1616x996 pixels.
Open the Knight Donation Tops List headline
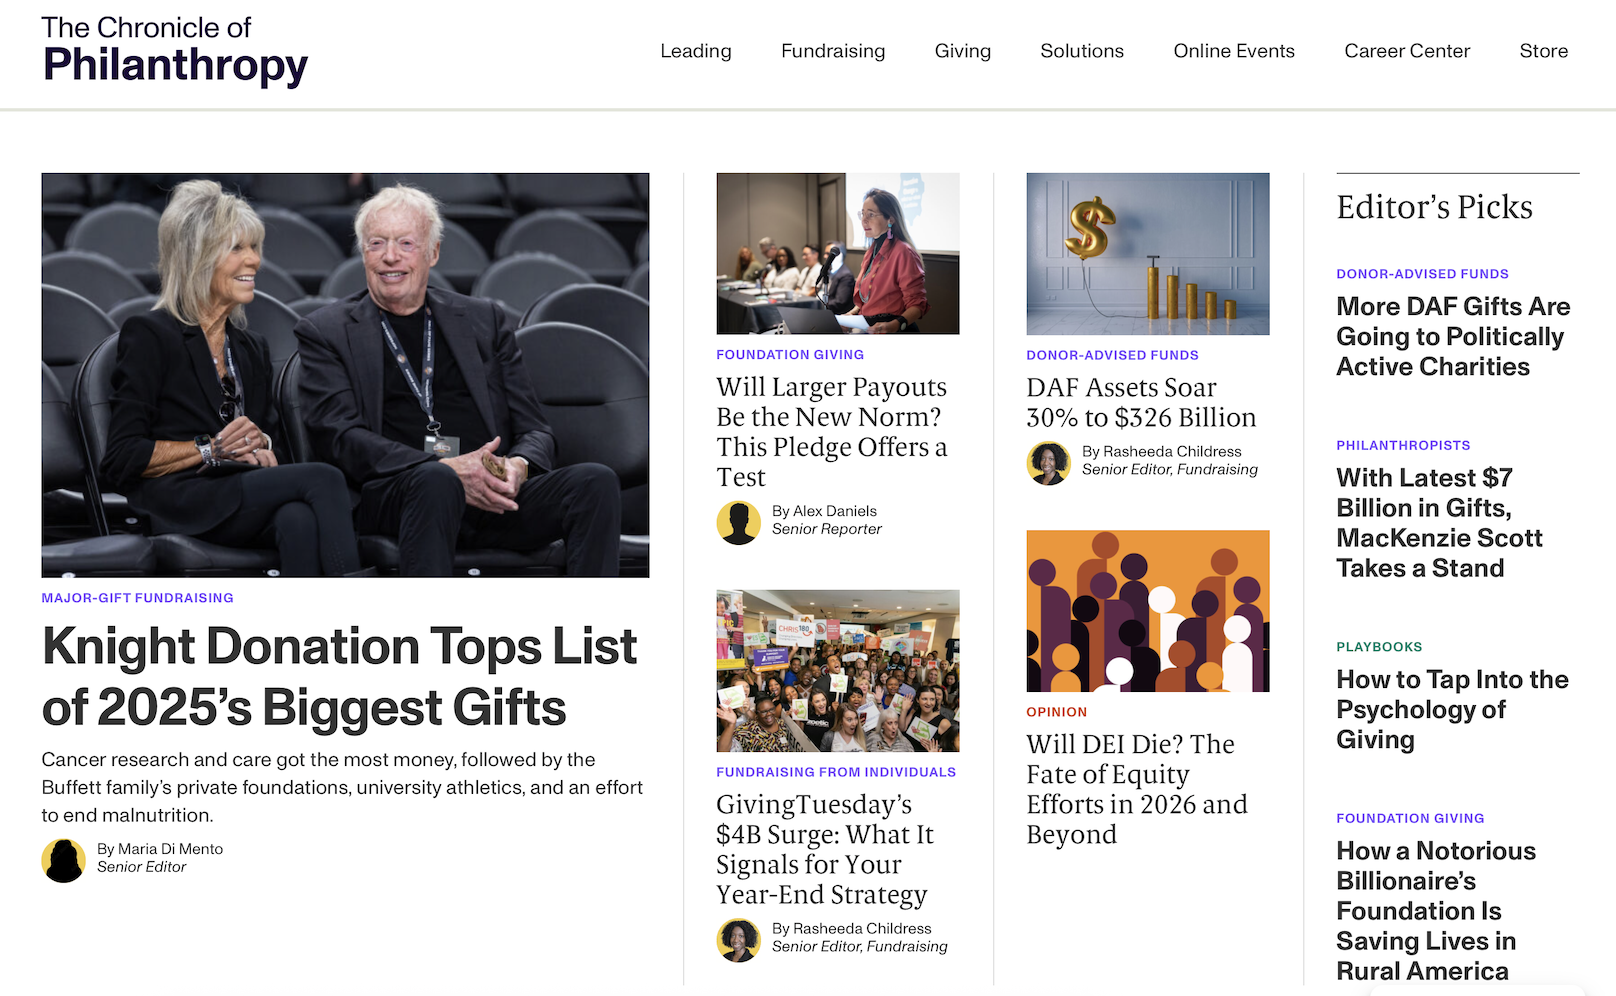tap(339, 677)
